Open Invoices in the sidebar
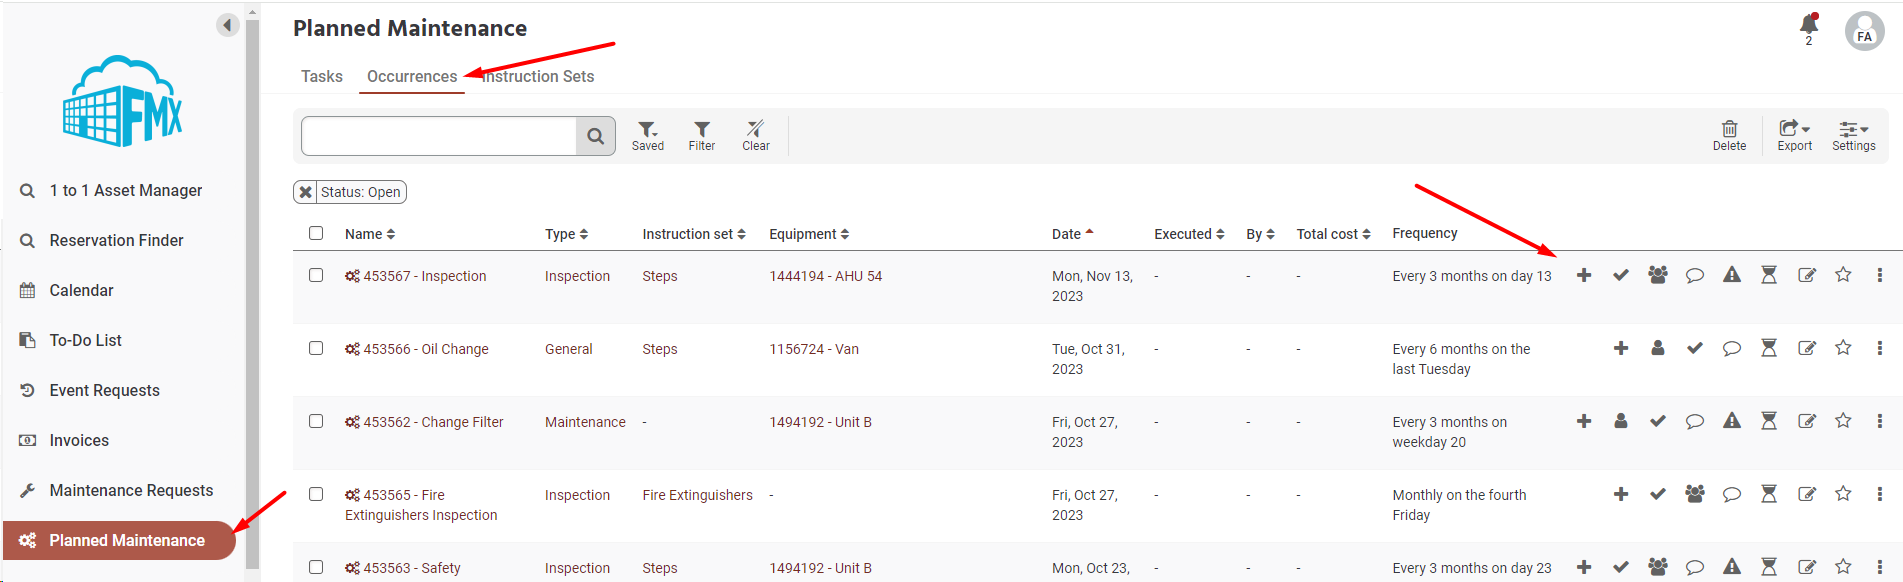Image resolution: width=1903 pixels, height=582 pixels. [78, 440]
